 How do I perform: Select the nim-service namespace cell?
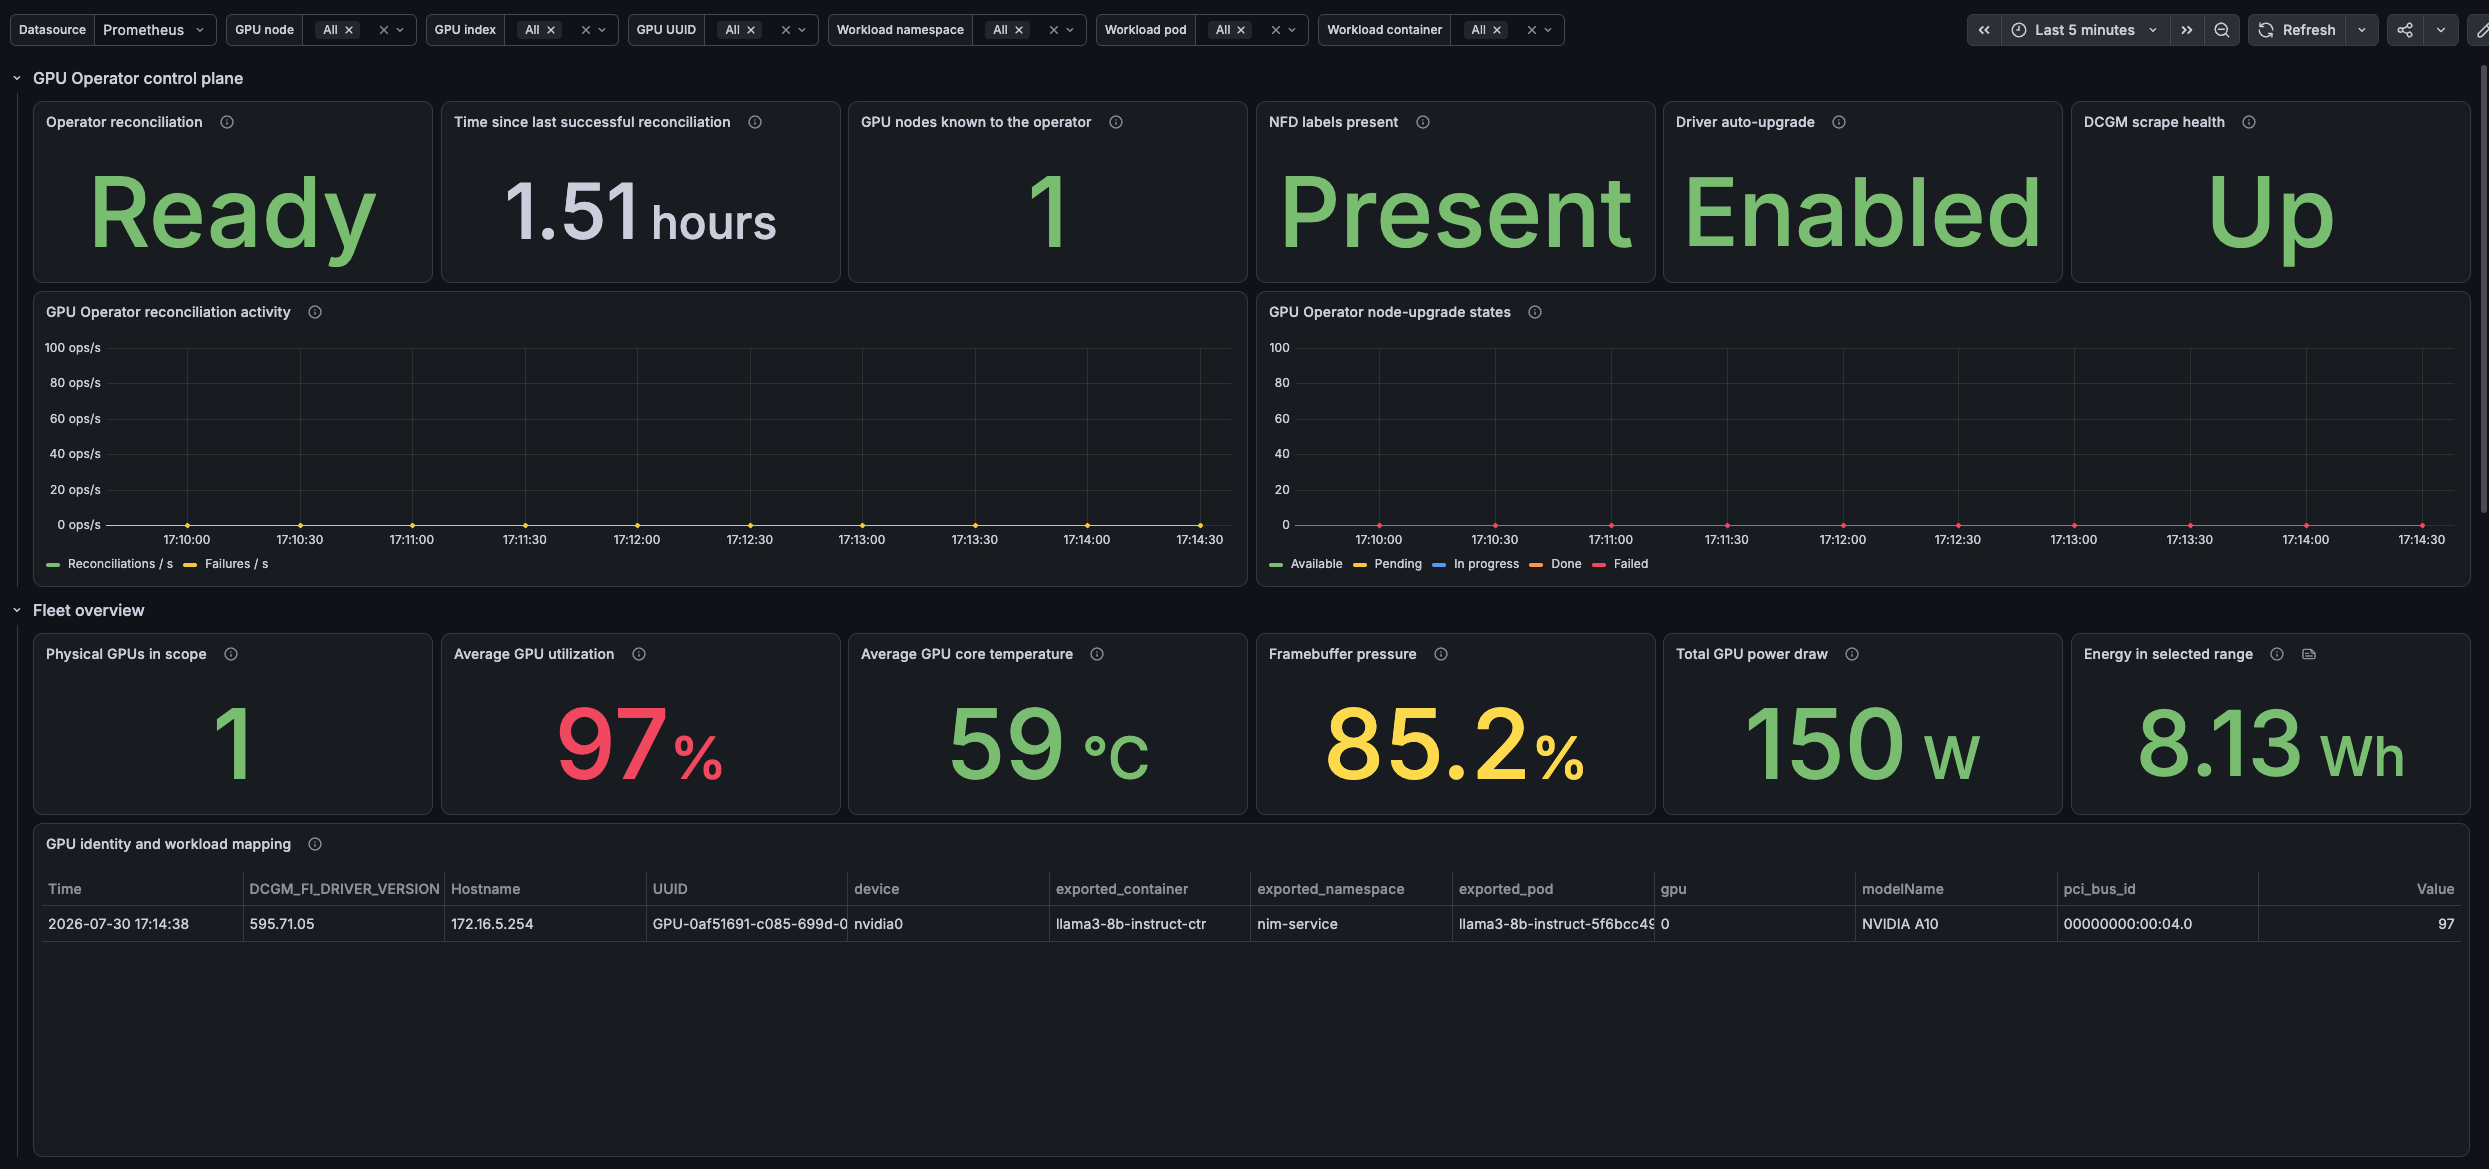[x=1350, y=924]
